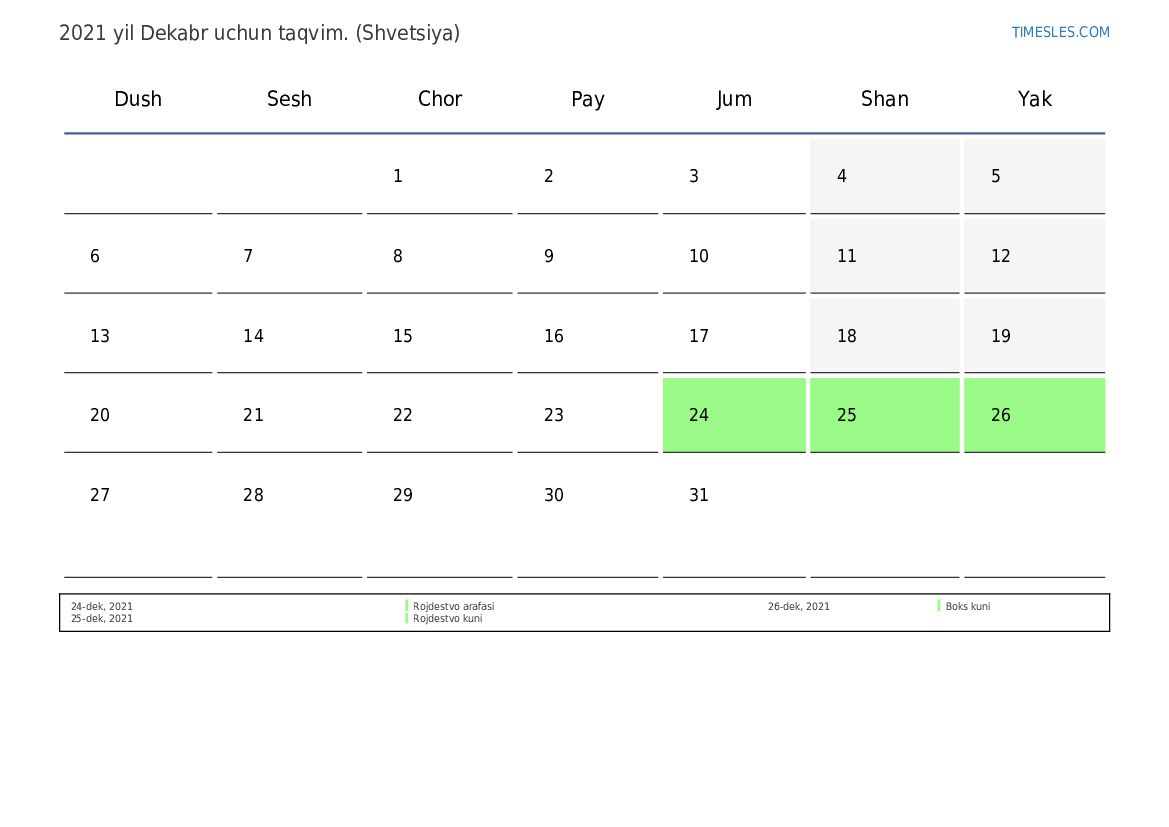Select the green cell for December 24
This screenshot has height=827, width=1169.
[734, 415]
